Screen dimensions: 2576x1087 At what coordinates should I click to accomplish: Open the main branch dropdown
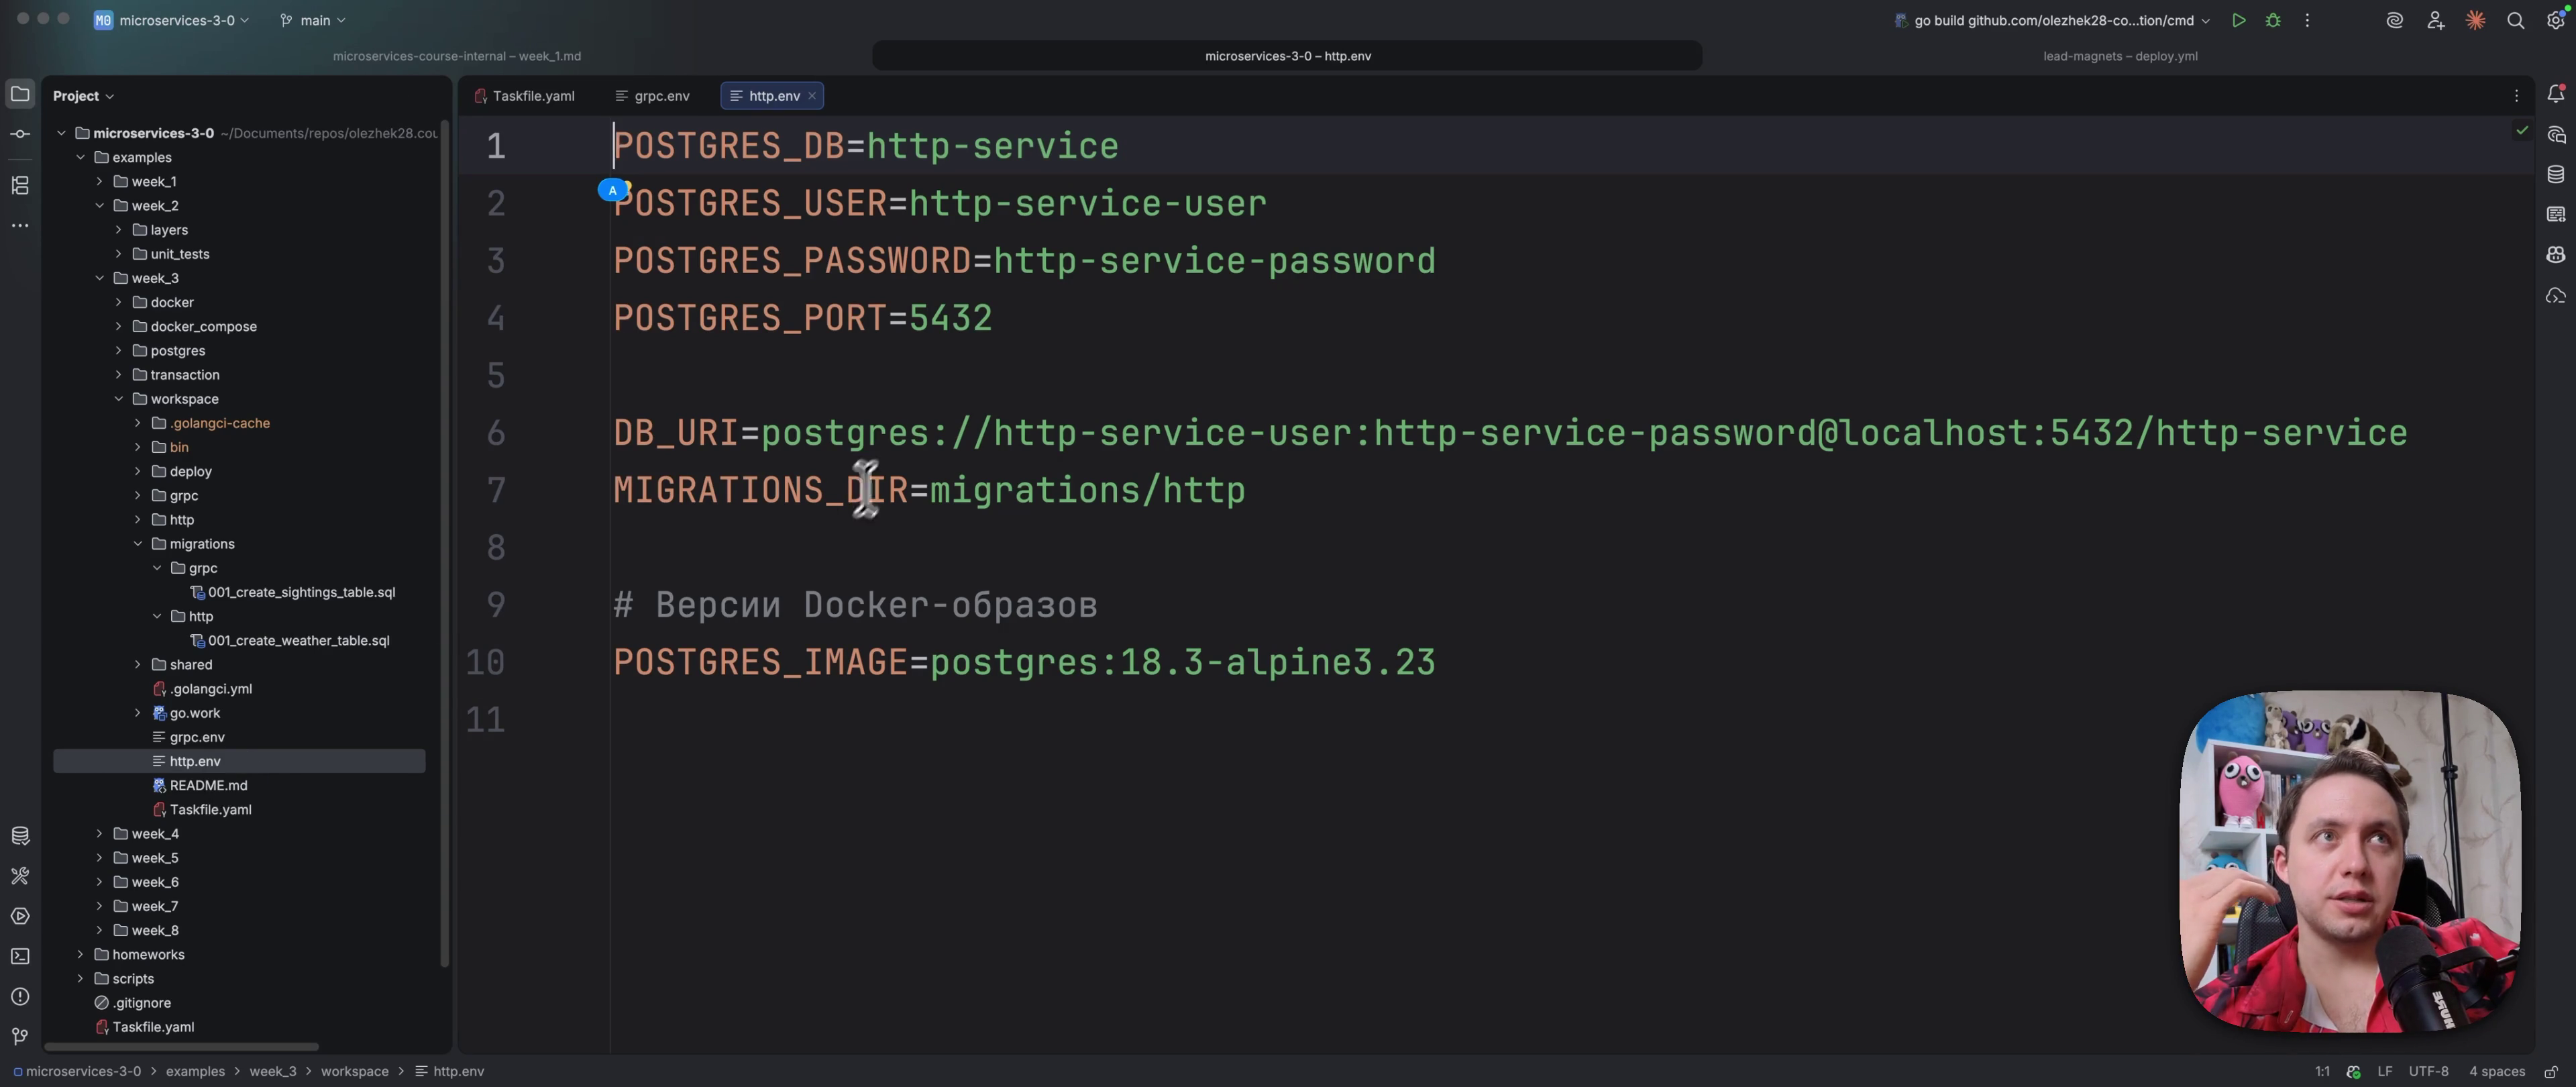[x=313, y=20]
